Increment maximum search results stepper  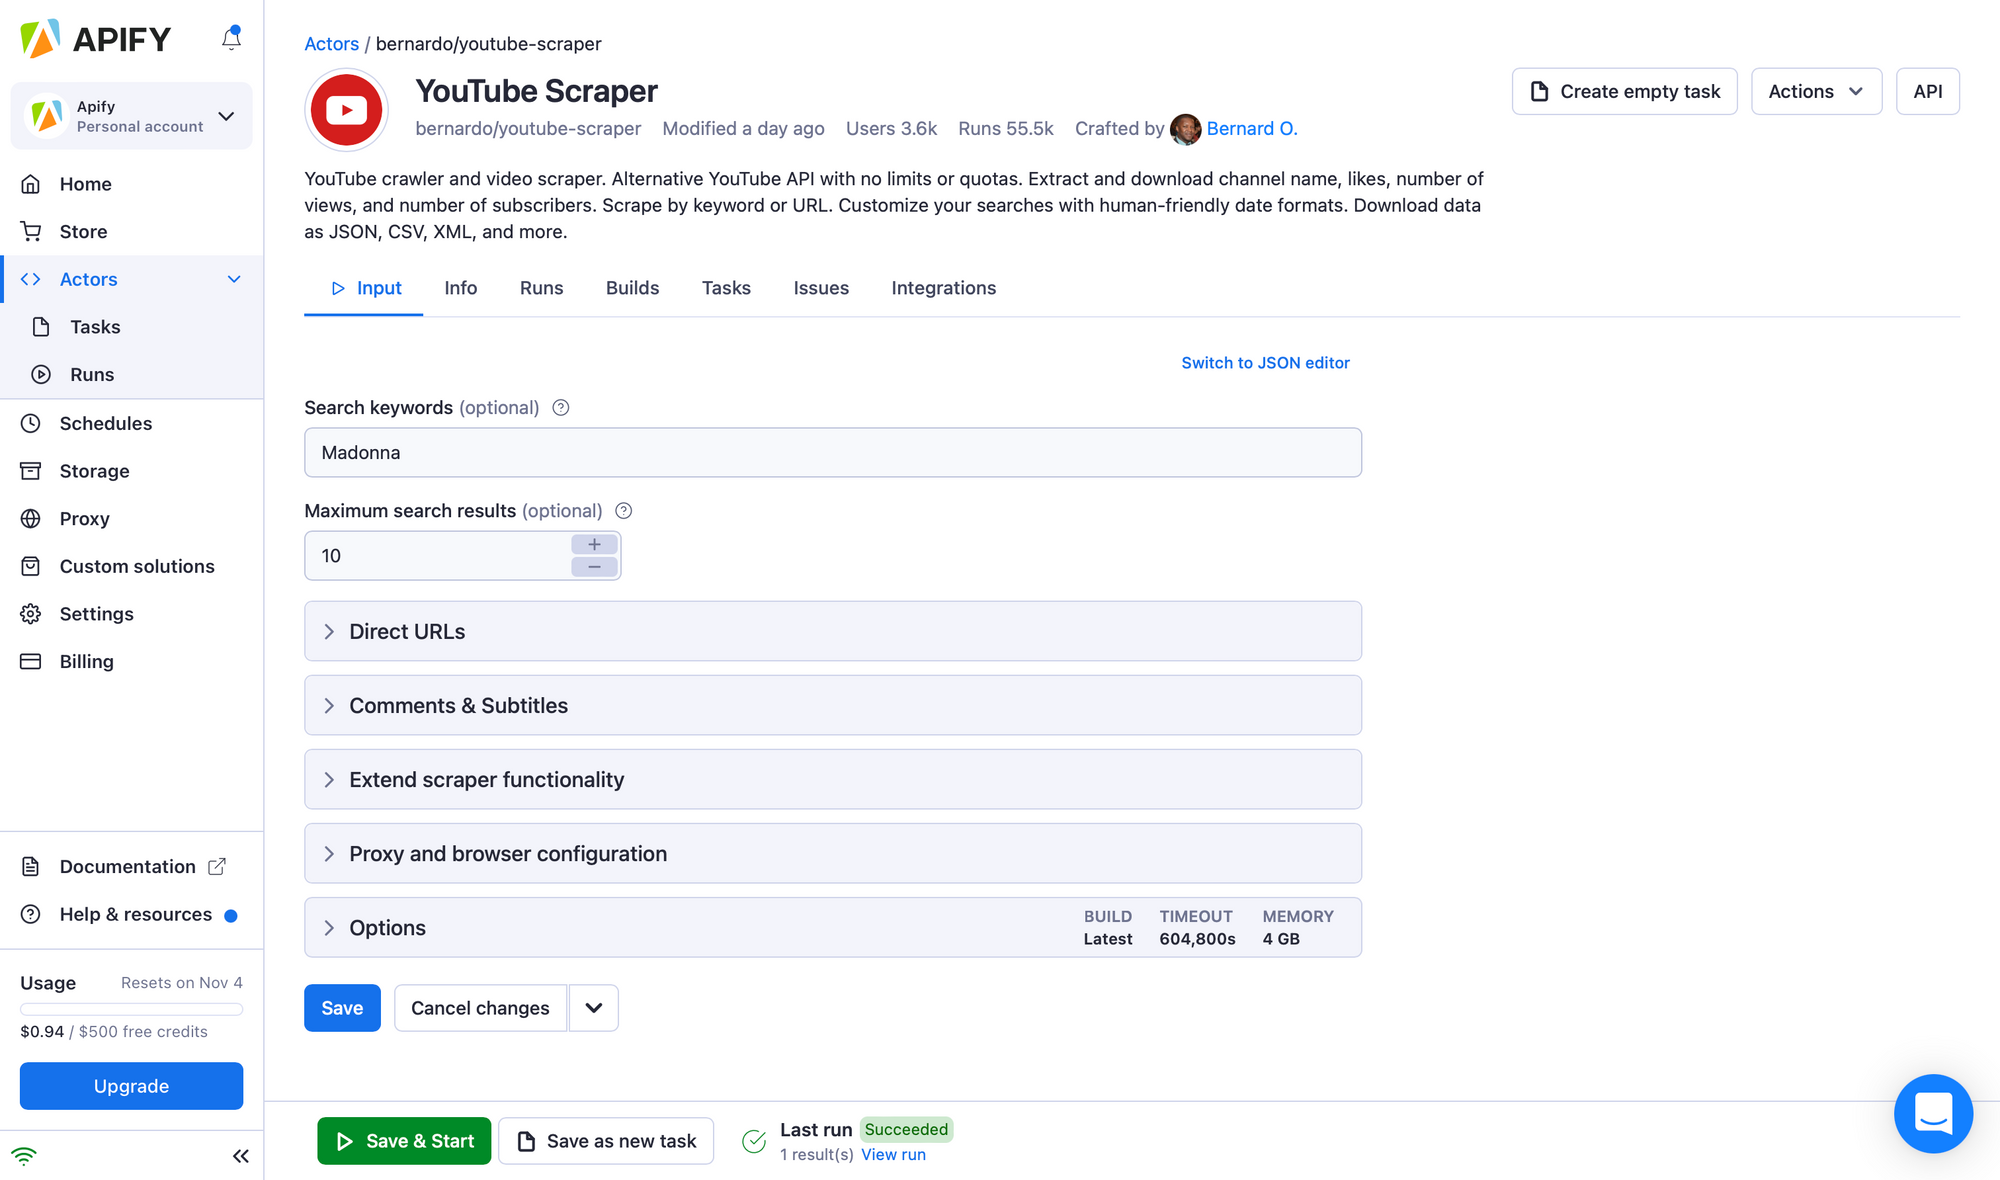coord(594,545)
